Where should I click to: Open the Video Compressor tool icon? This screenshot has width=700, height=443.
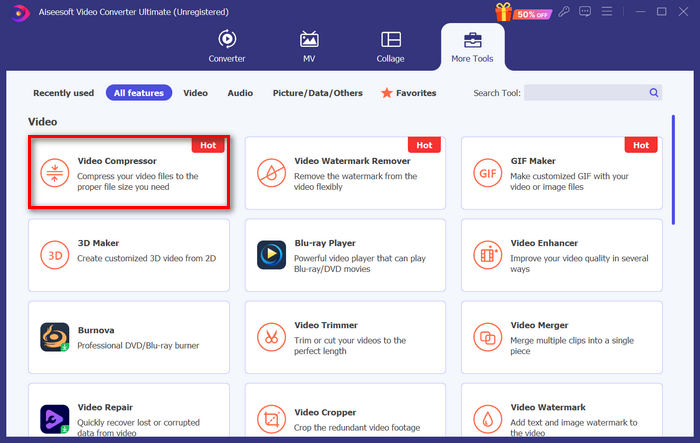tap(54, 173)
